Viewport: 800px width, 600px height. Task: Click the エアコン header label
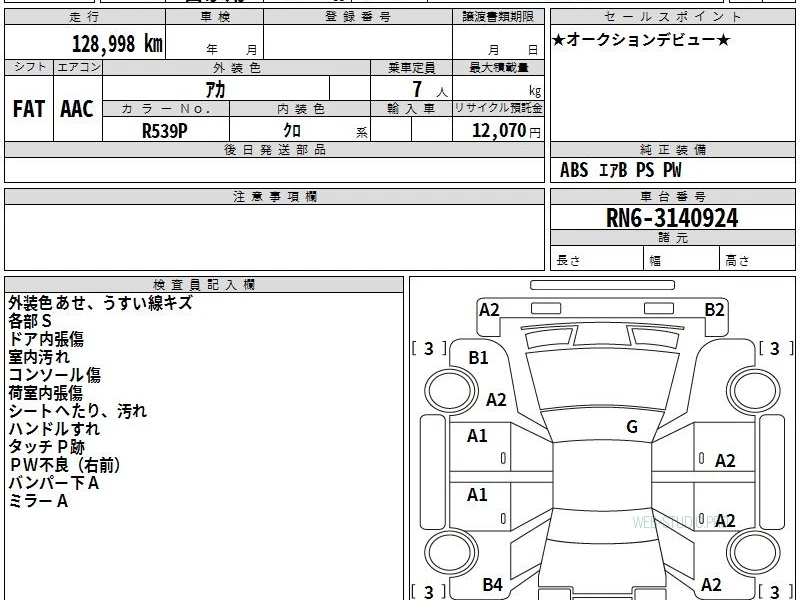click(x=78, y=67)
